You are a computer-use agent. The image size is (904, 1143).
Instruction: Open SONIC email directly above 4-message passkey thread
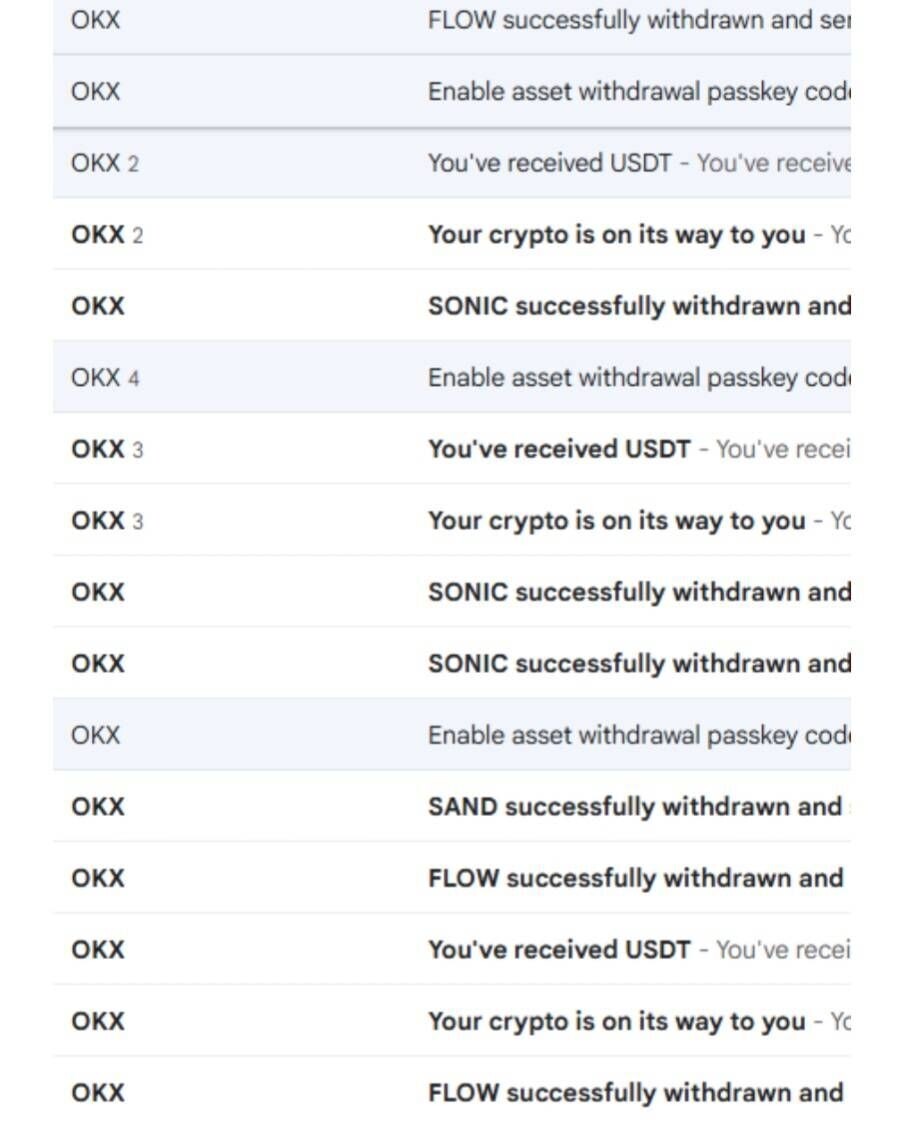point(638,306)
